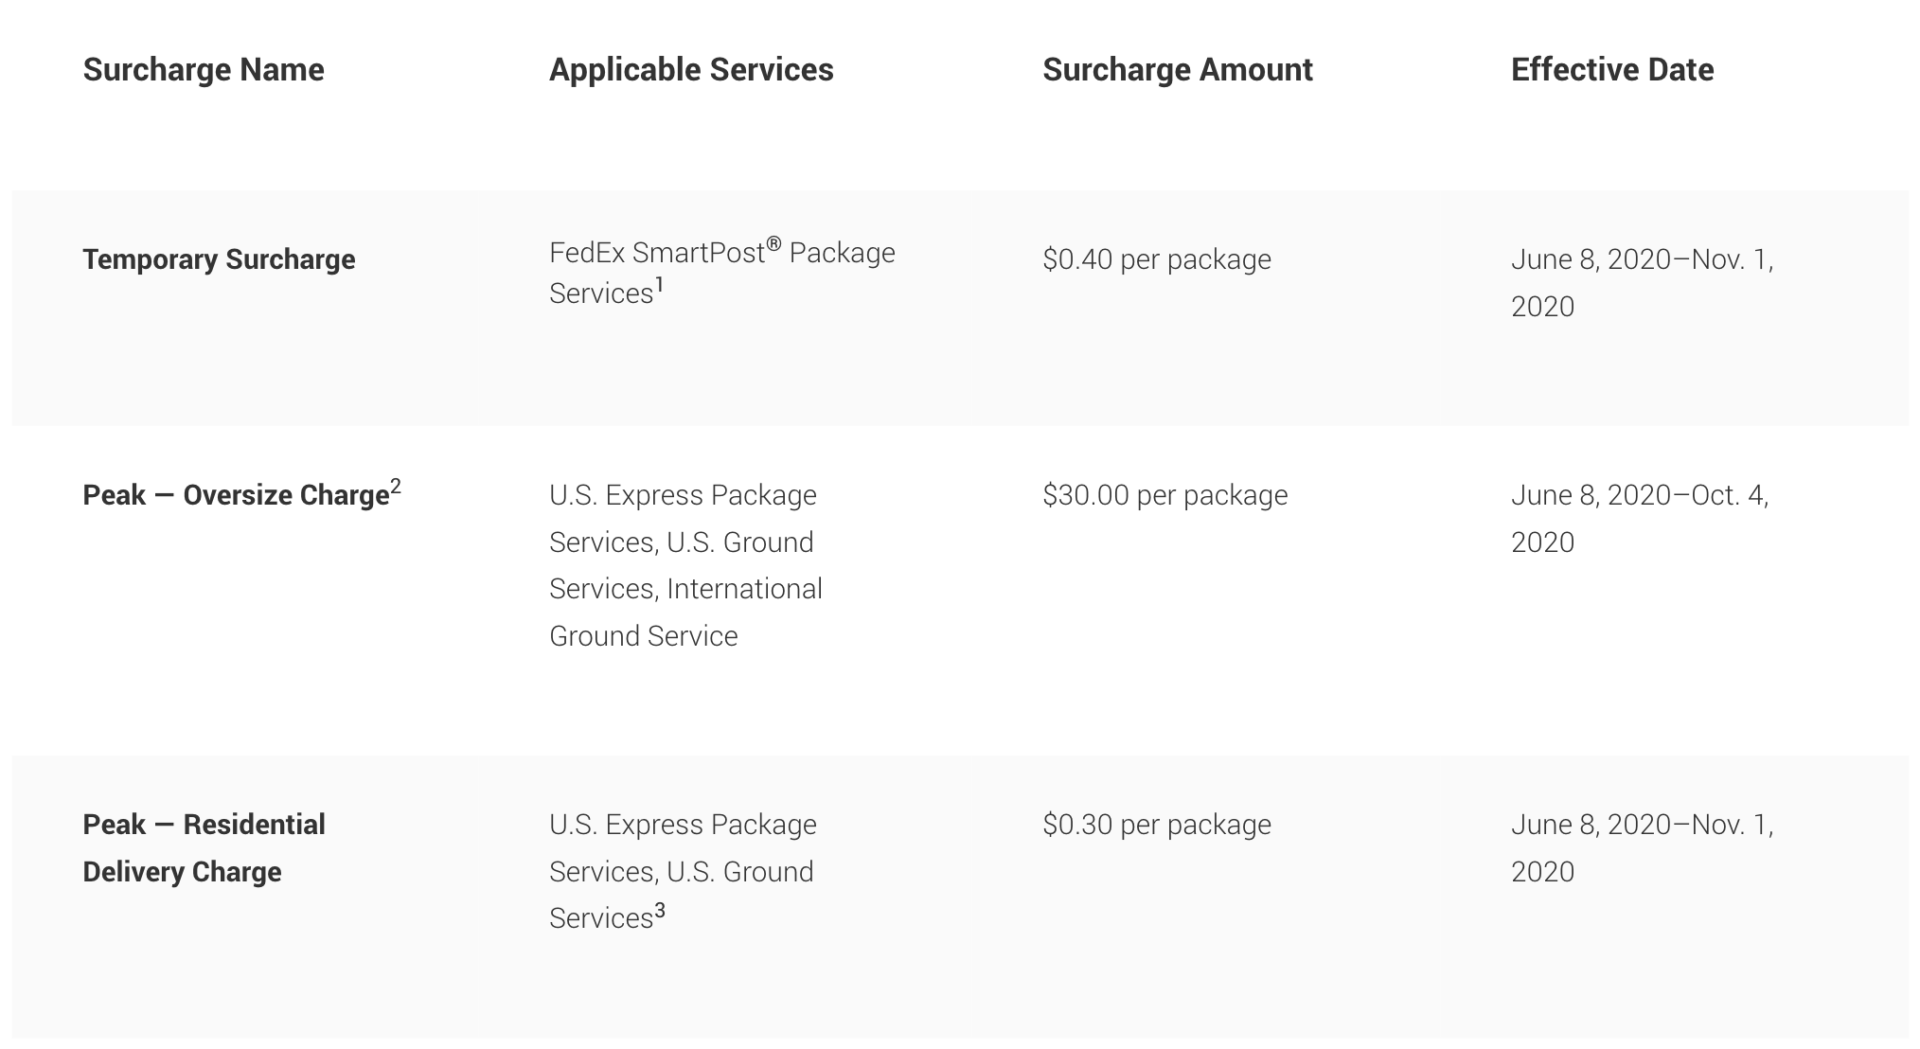
Task: Click the registered trademark symbol after SmartPost
Action: [773, 244]
